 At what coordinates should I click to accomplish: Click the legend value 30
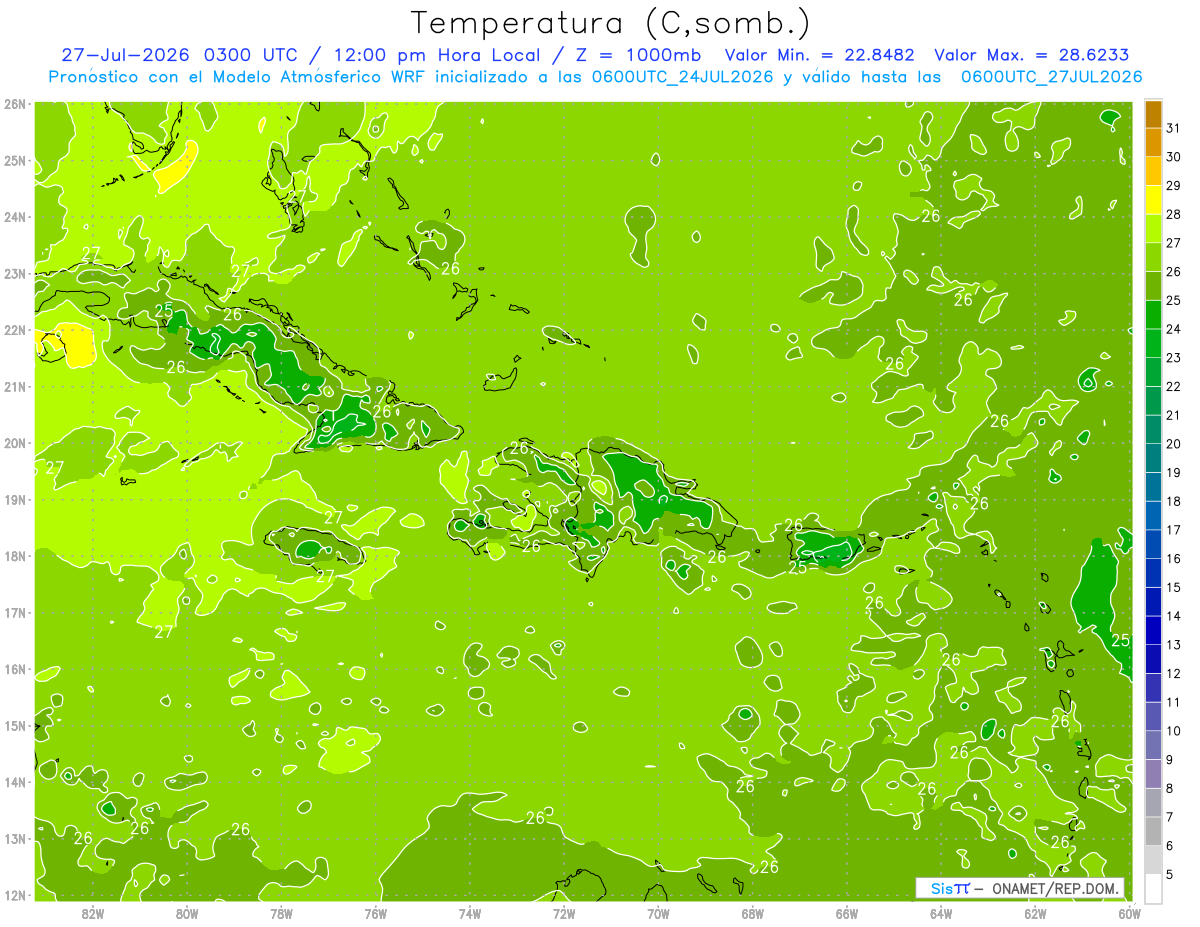[1174, 157]
